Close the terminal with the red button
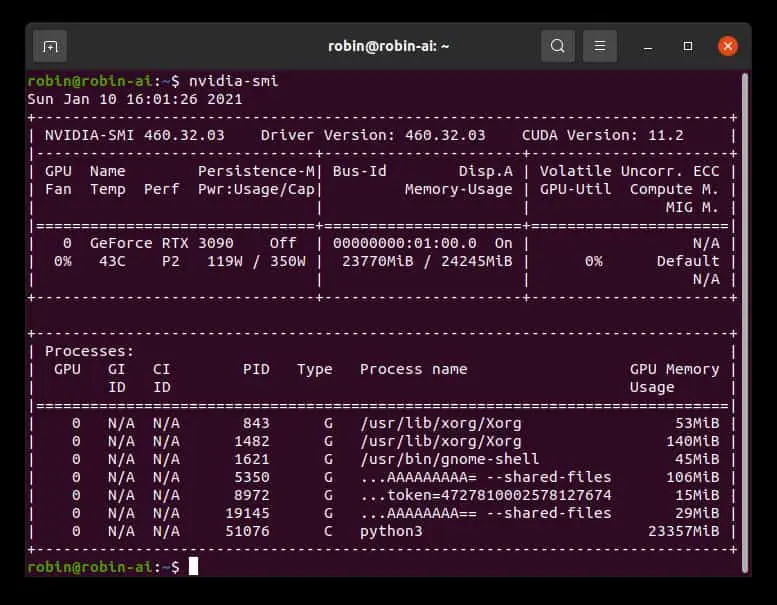The height and width of the screenshot is (605, 777). tap(728, 46)
